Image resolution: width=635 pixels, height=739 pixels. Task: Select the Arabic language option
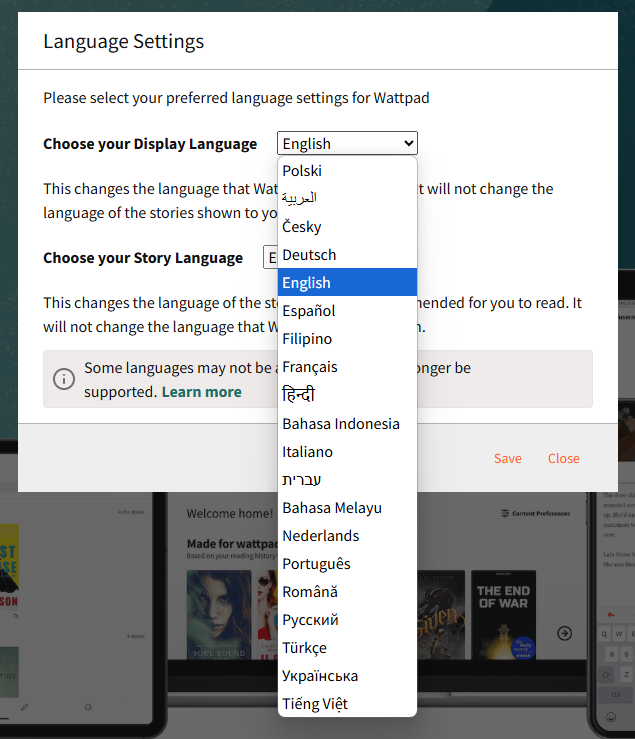347,198
